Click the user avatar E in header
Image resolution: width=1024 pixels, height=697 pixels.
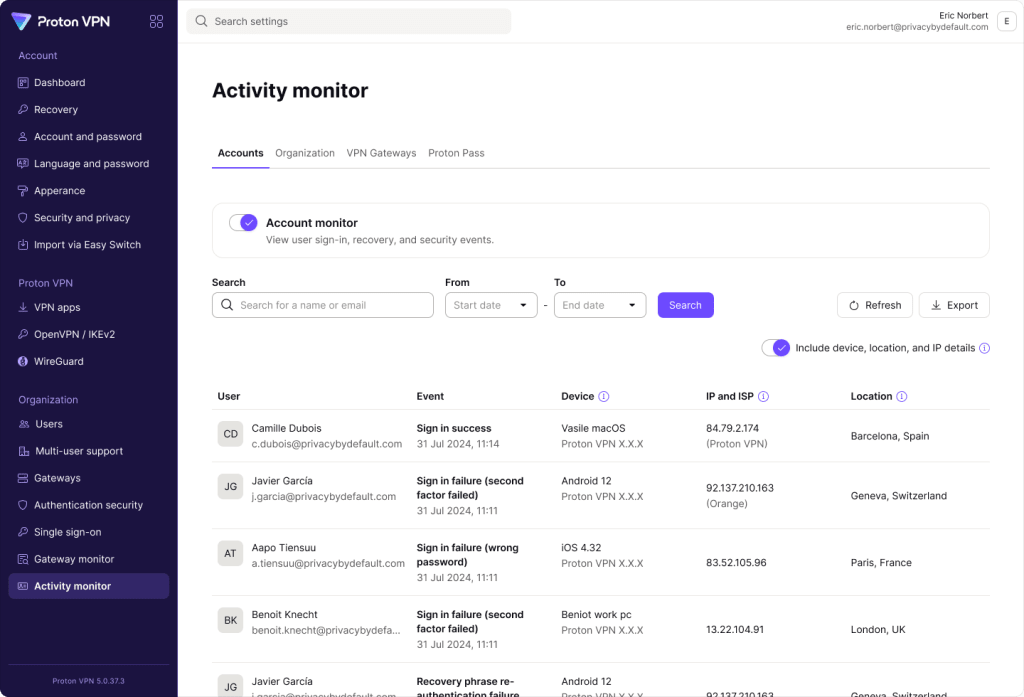tap(1006, 22)
